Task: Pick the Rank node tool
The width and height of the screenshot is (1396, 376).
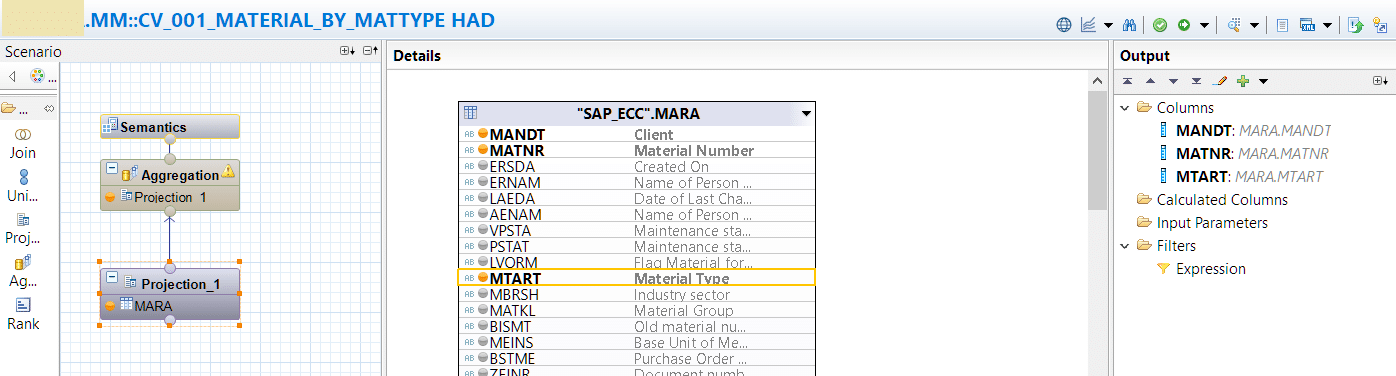Action: [x=23, y=314]
